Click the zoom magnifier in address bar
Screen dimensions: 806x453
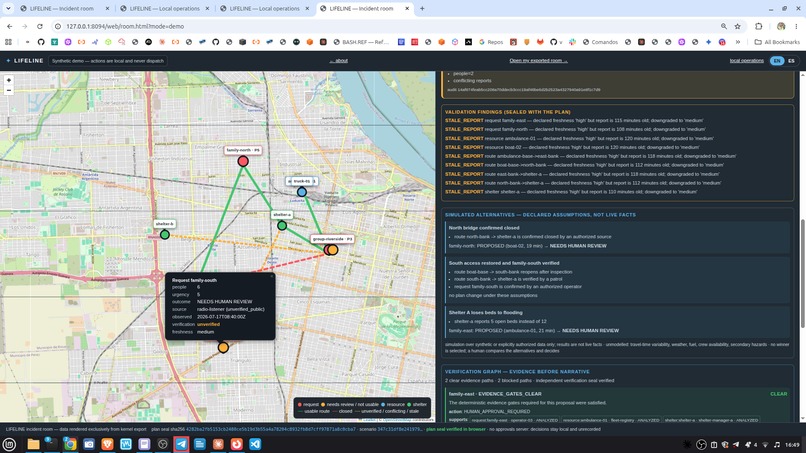[x=724, y=26]
